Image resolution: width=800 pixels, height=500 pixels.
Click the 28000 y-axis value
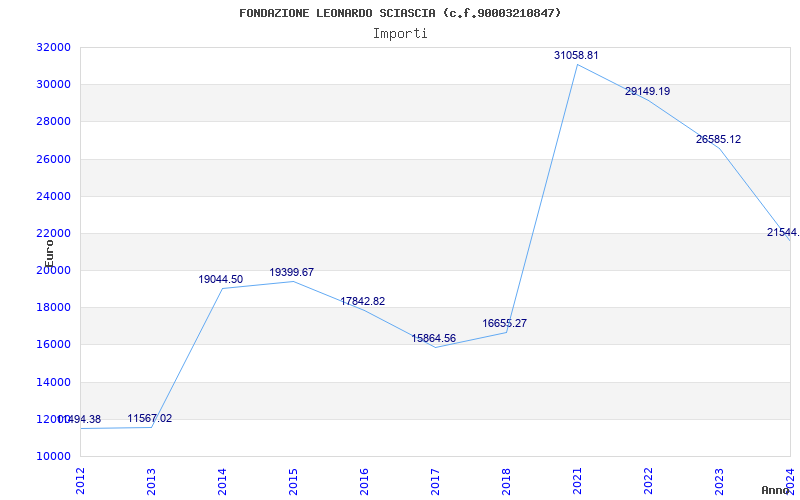point(53,121)
